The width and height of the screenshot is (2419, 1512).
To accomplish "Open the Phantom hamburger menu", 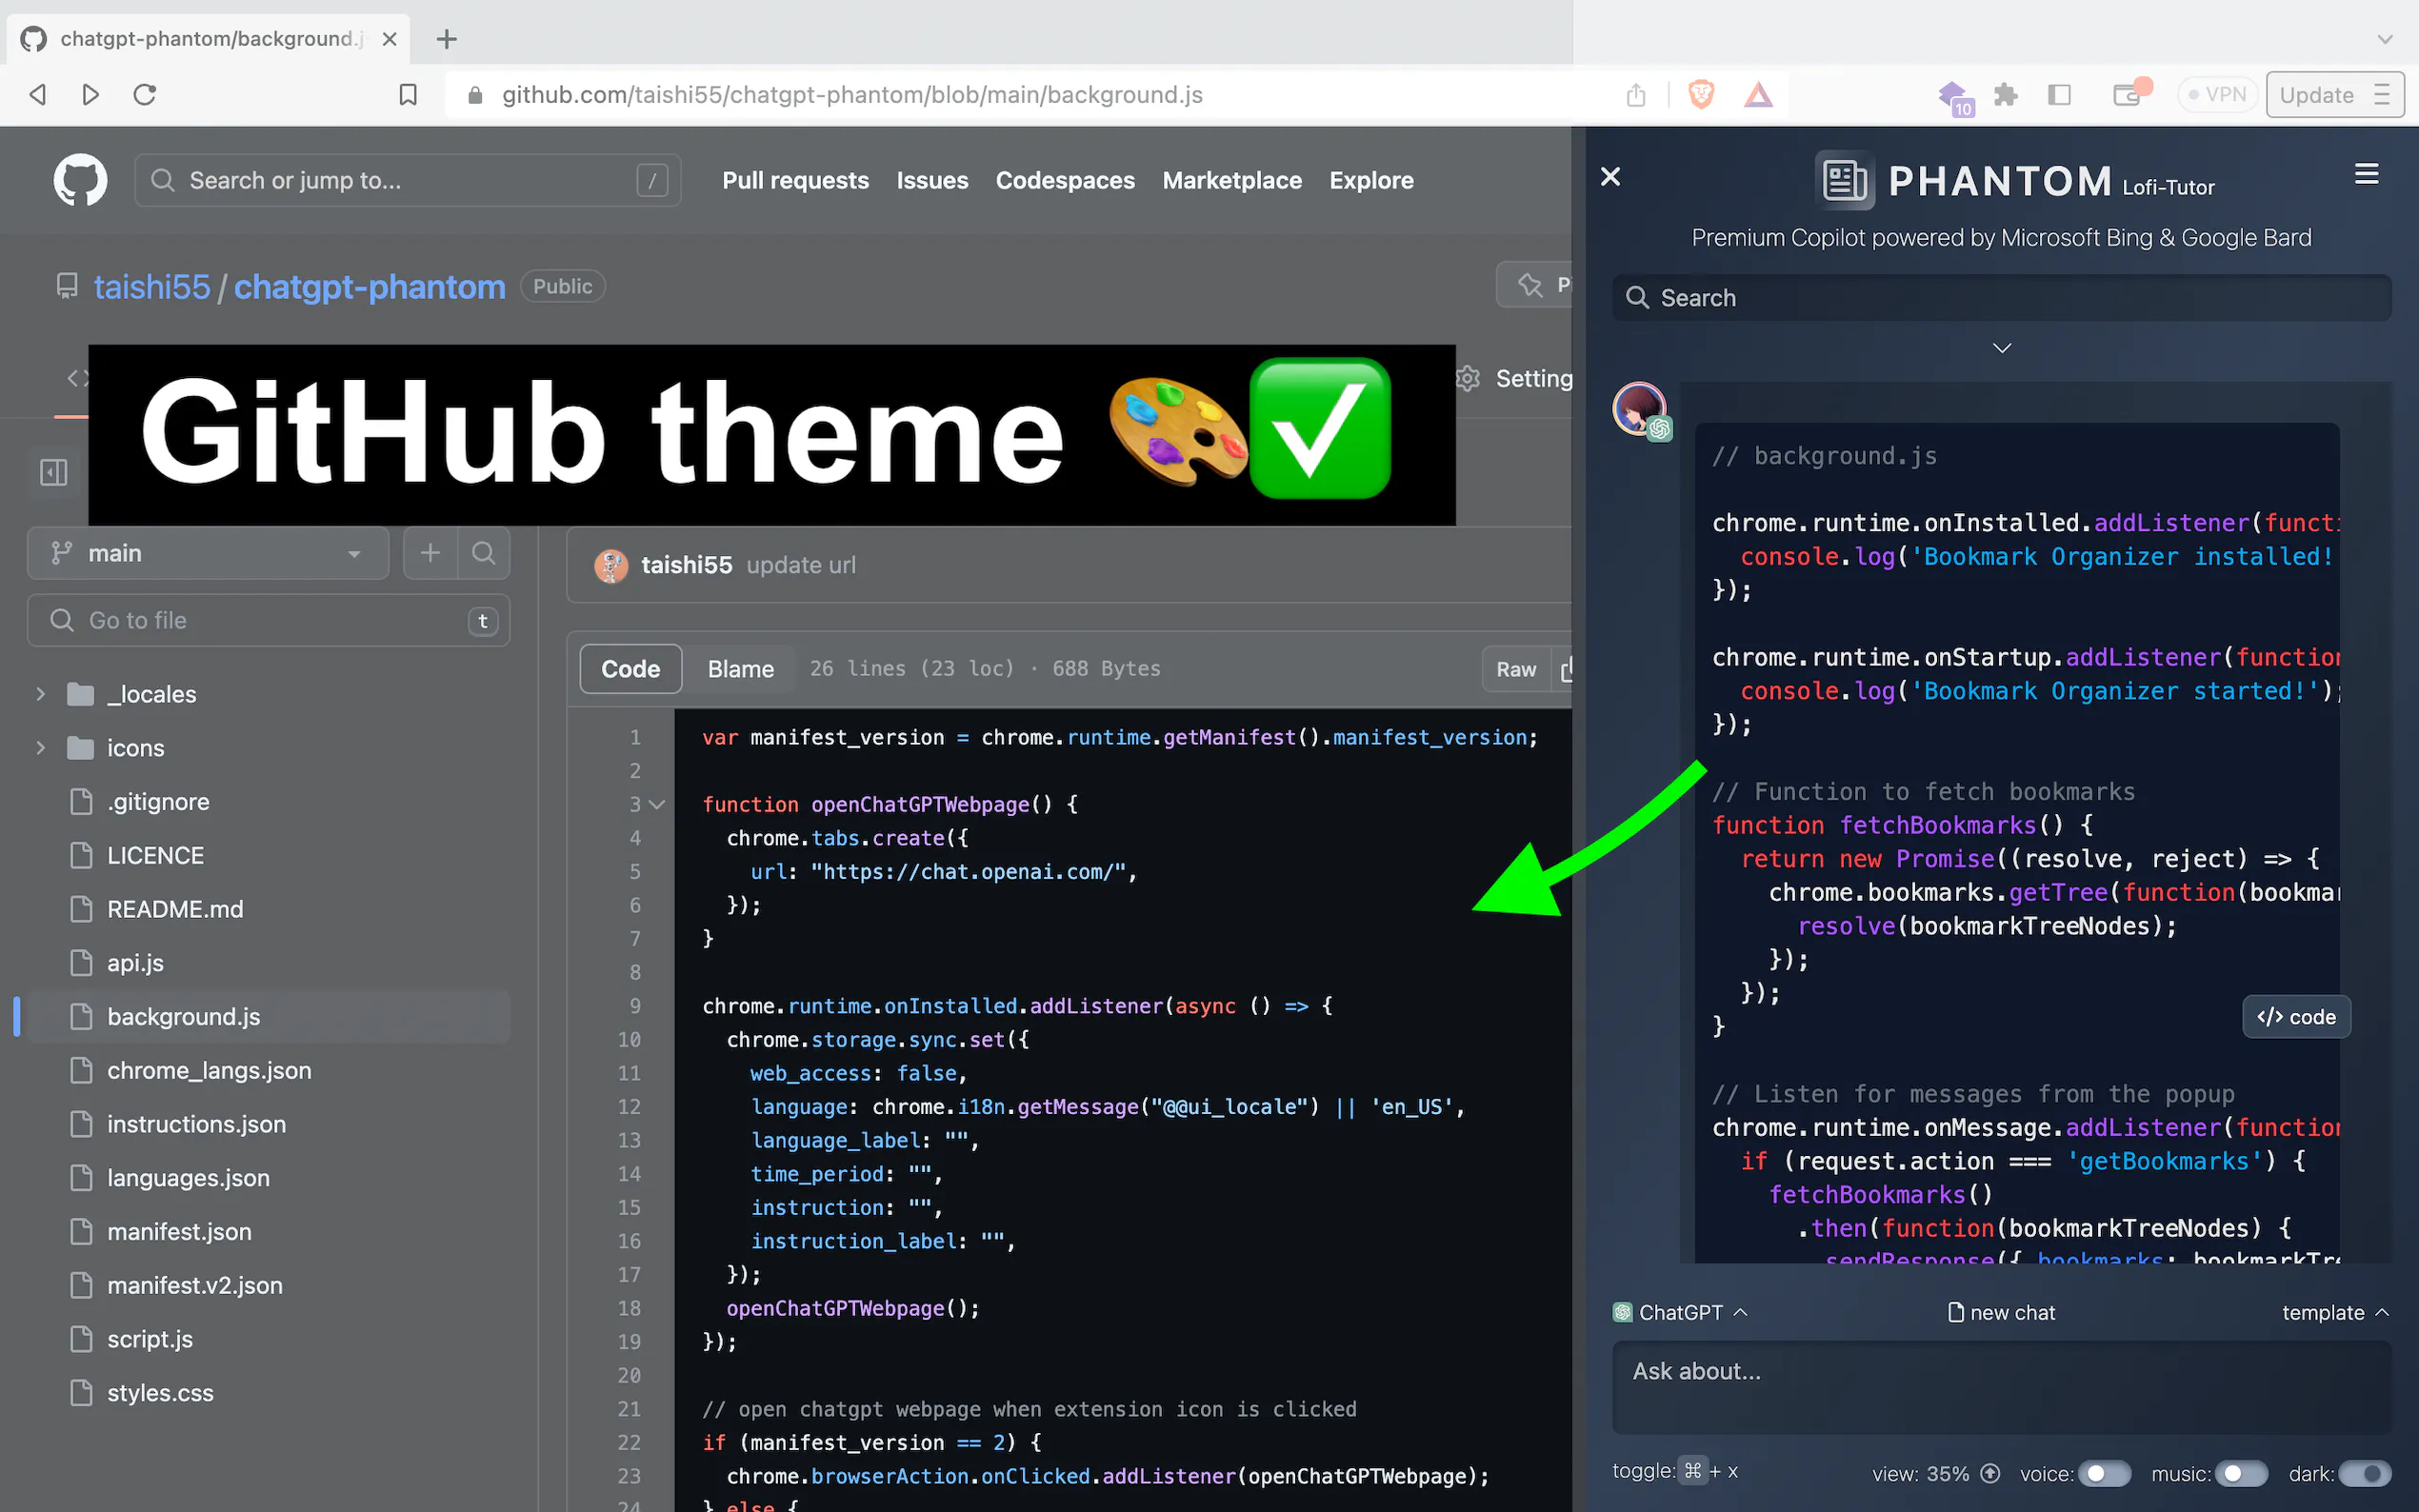I will [x=2366, y=174].
